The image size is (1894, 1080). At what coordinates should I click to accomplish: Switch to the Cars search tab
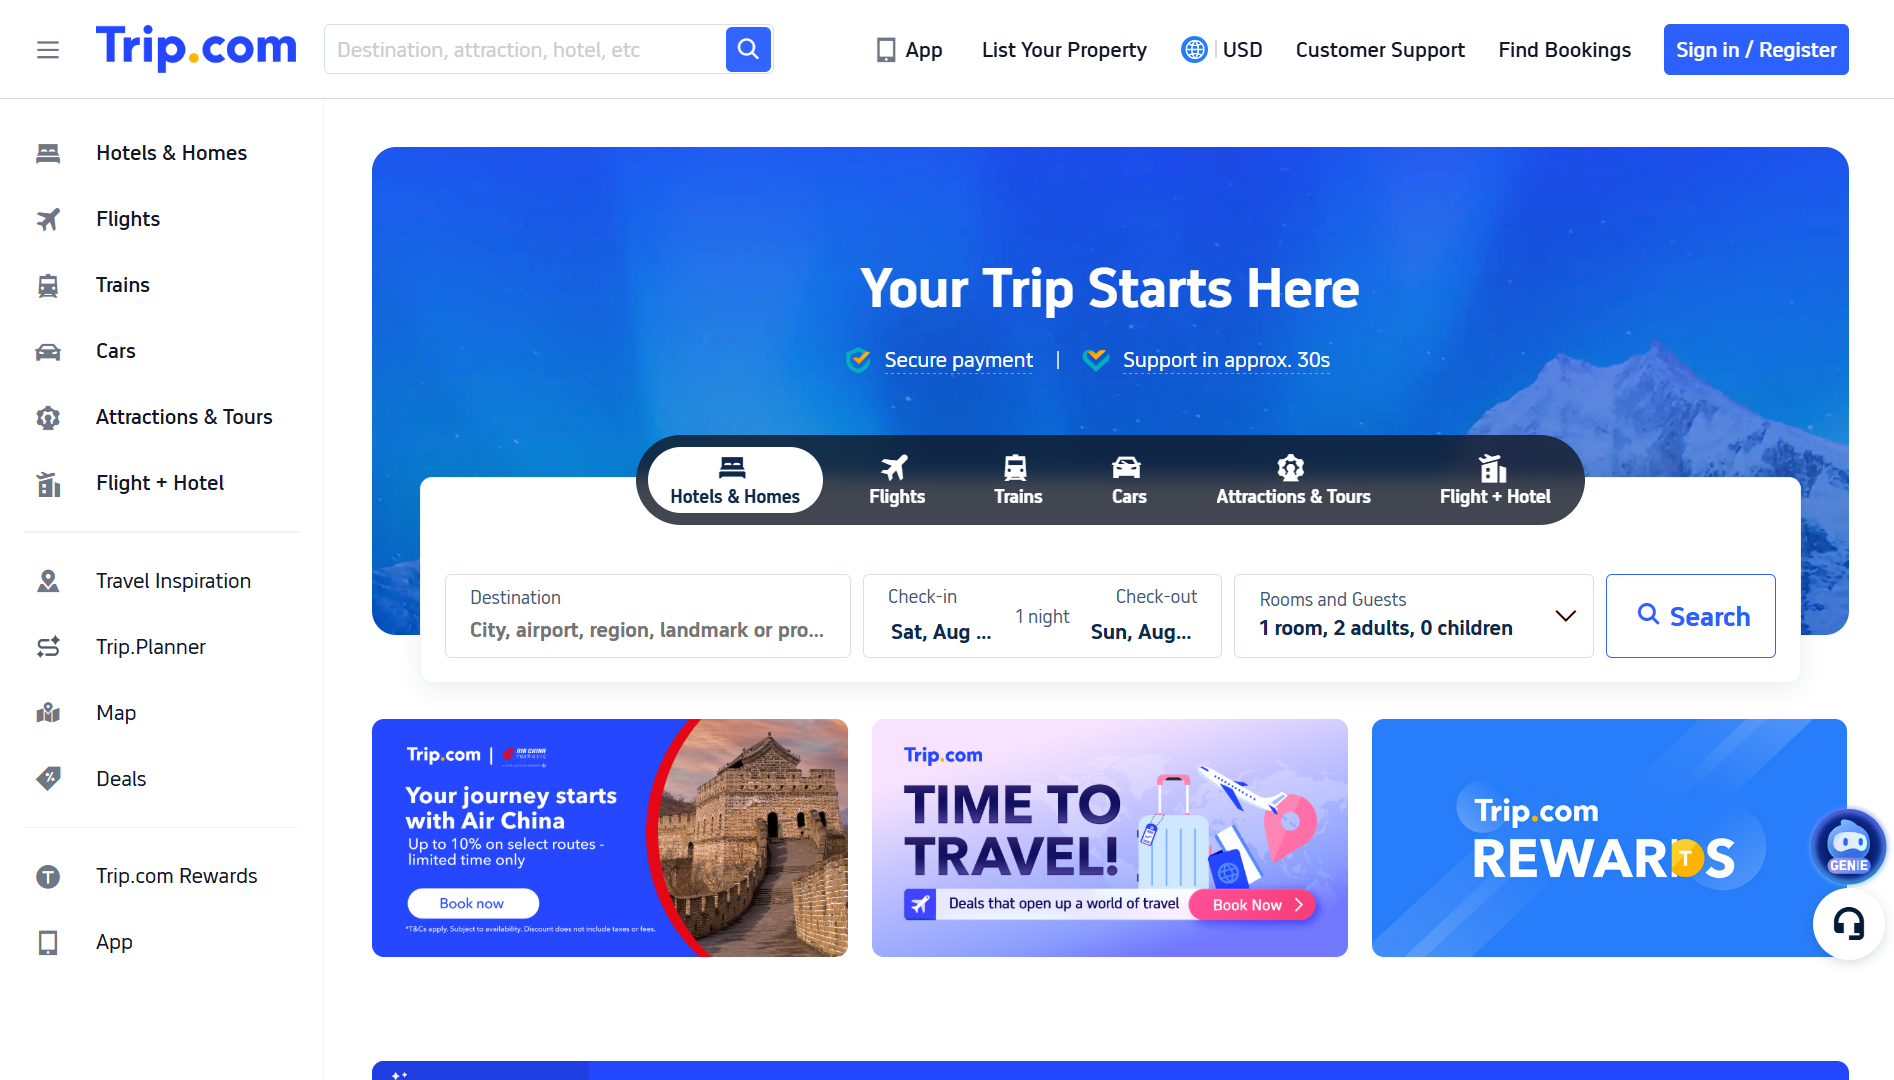(1128, 480)
